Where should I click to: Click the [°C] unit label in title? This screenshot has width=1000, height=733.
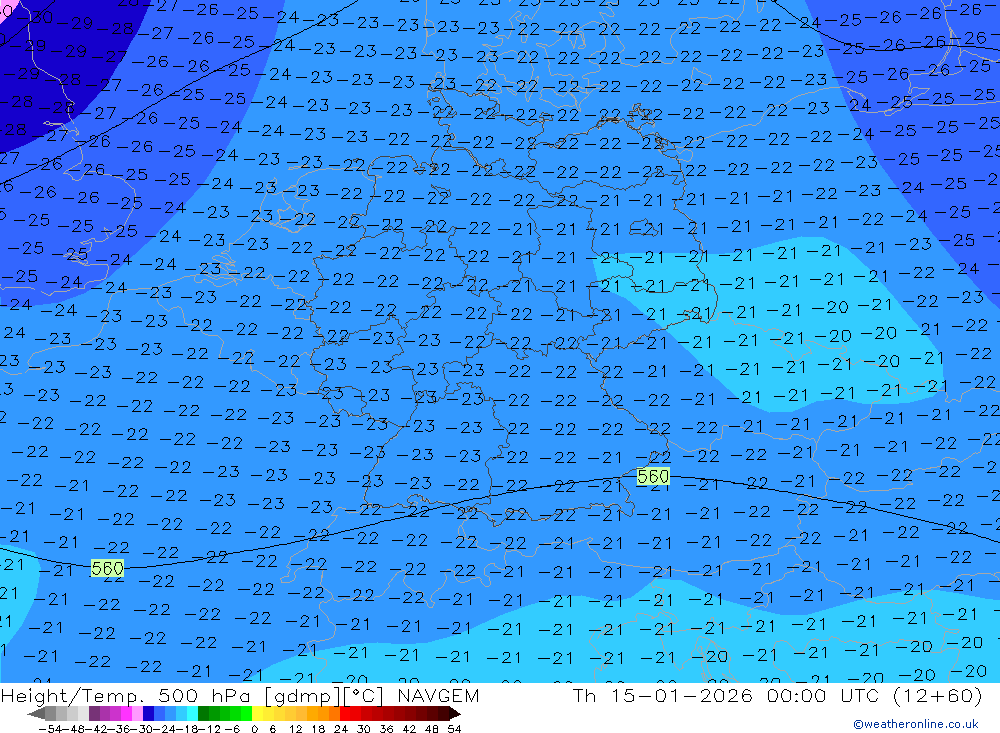coord(363,696)
